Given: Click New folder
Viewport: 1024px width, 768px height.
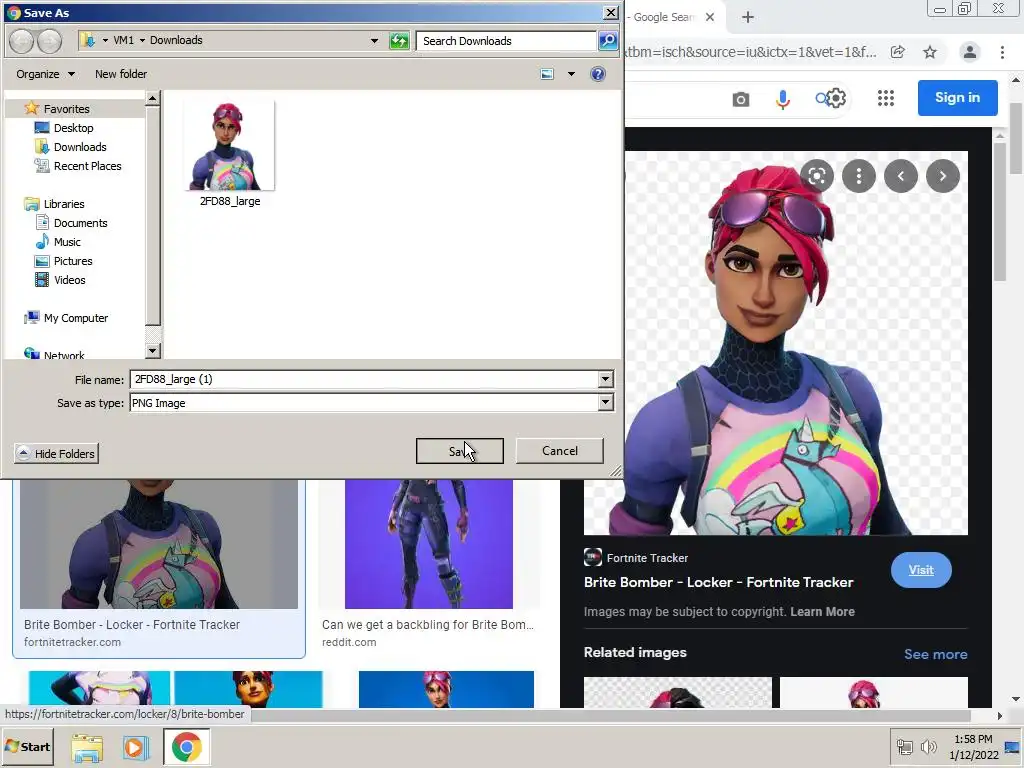Looking at the screenshot, I should point(121,74).
